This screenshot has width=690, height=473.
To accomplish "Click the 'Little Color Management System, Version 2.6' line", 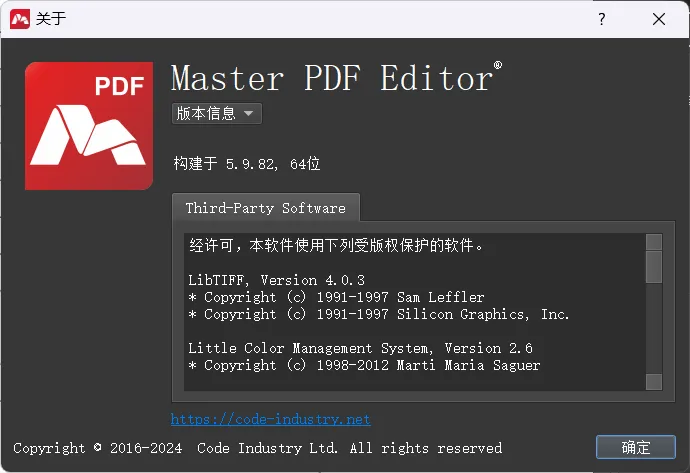I will [x=360, y=348].
